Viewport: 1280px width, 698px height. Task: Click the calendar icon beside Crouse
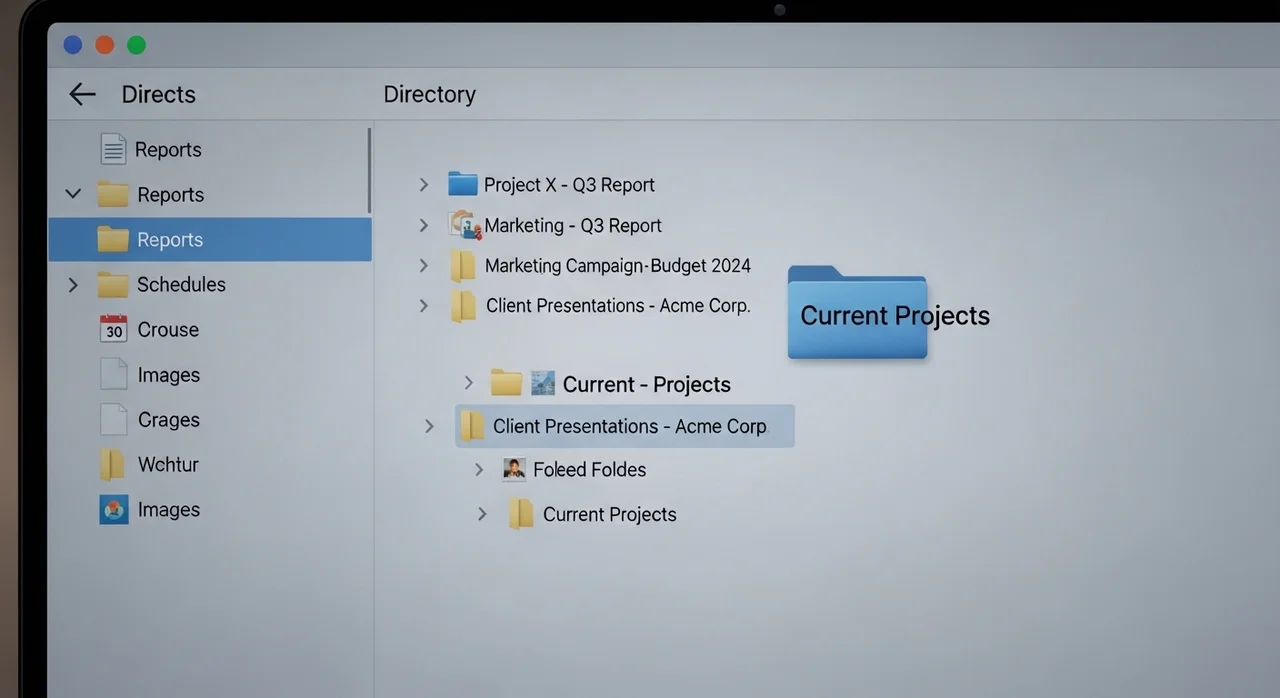pos(114,329)
